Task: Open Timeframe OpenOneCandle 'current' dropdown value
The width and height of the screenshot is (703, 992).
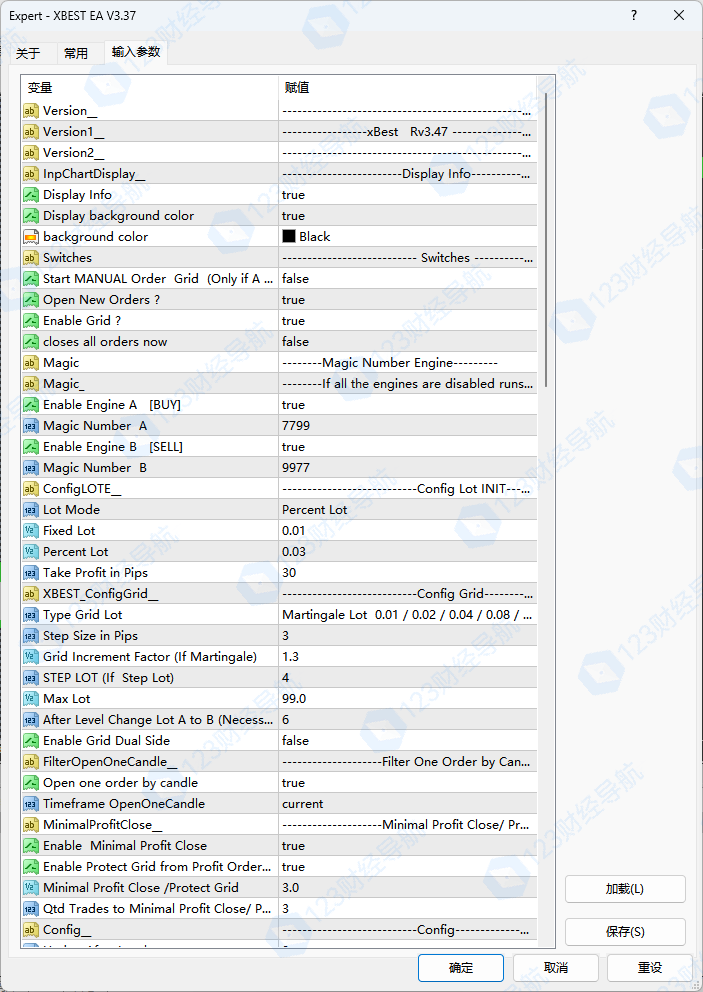Action: pyautogui.click(x=407, y=803)
